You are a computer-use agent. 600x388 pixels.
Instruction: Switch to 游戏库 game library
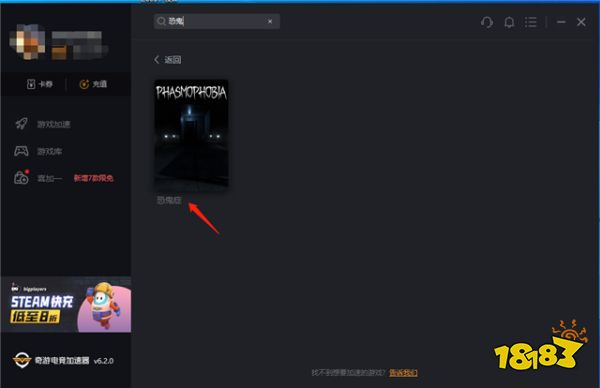pyautogui.click(x=38, y=151)
